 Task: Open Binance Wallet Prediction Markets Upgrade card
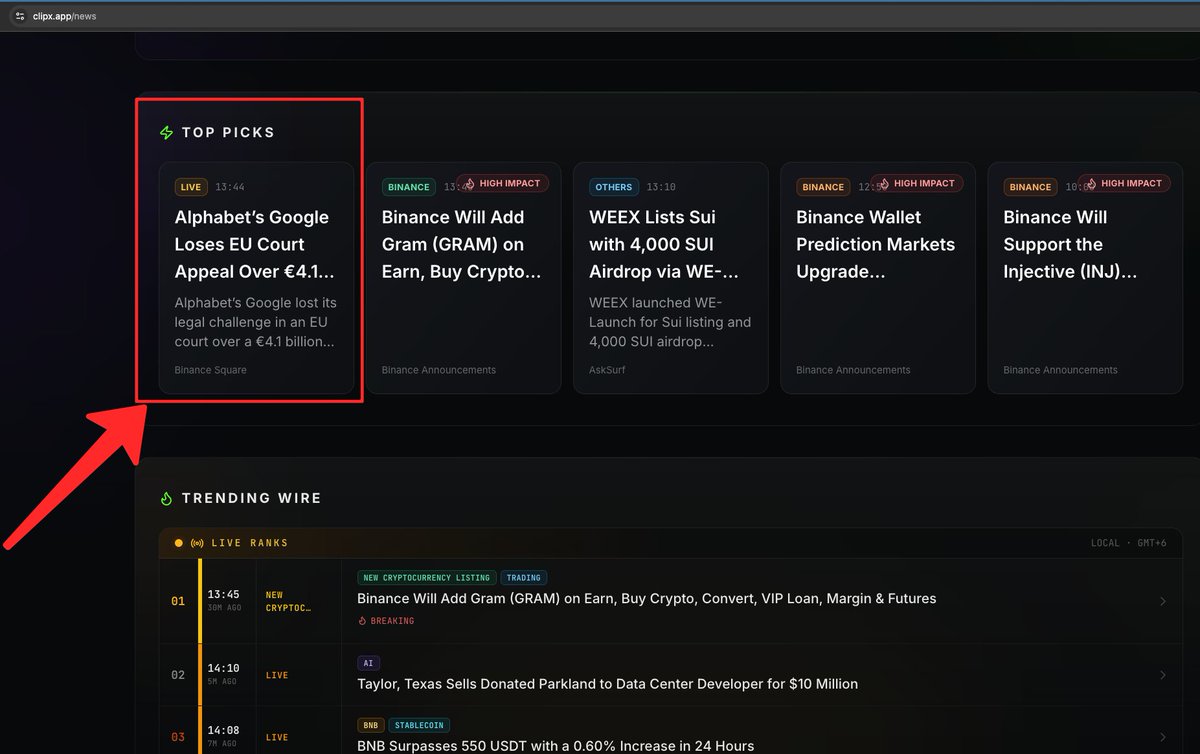(x=878, y=278)
